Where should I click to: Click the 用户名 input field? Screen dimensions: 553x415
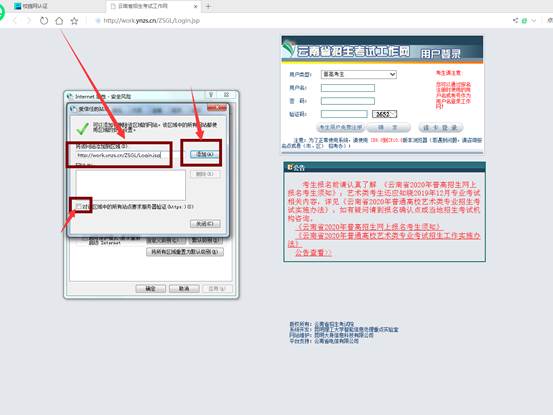348,88
